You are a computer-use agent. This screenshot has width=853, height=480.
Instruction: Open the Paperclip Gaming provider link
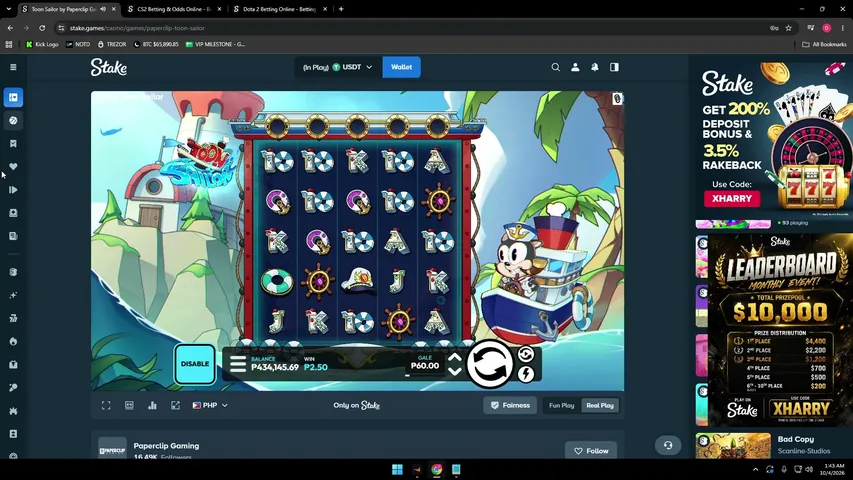coord(166,446)
